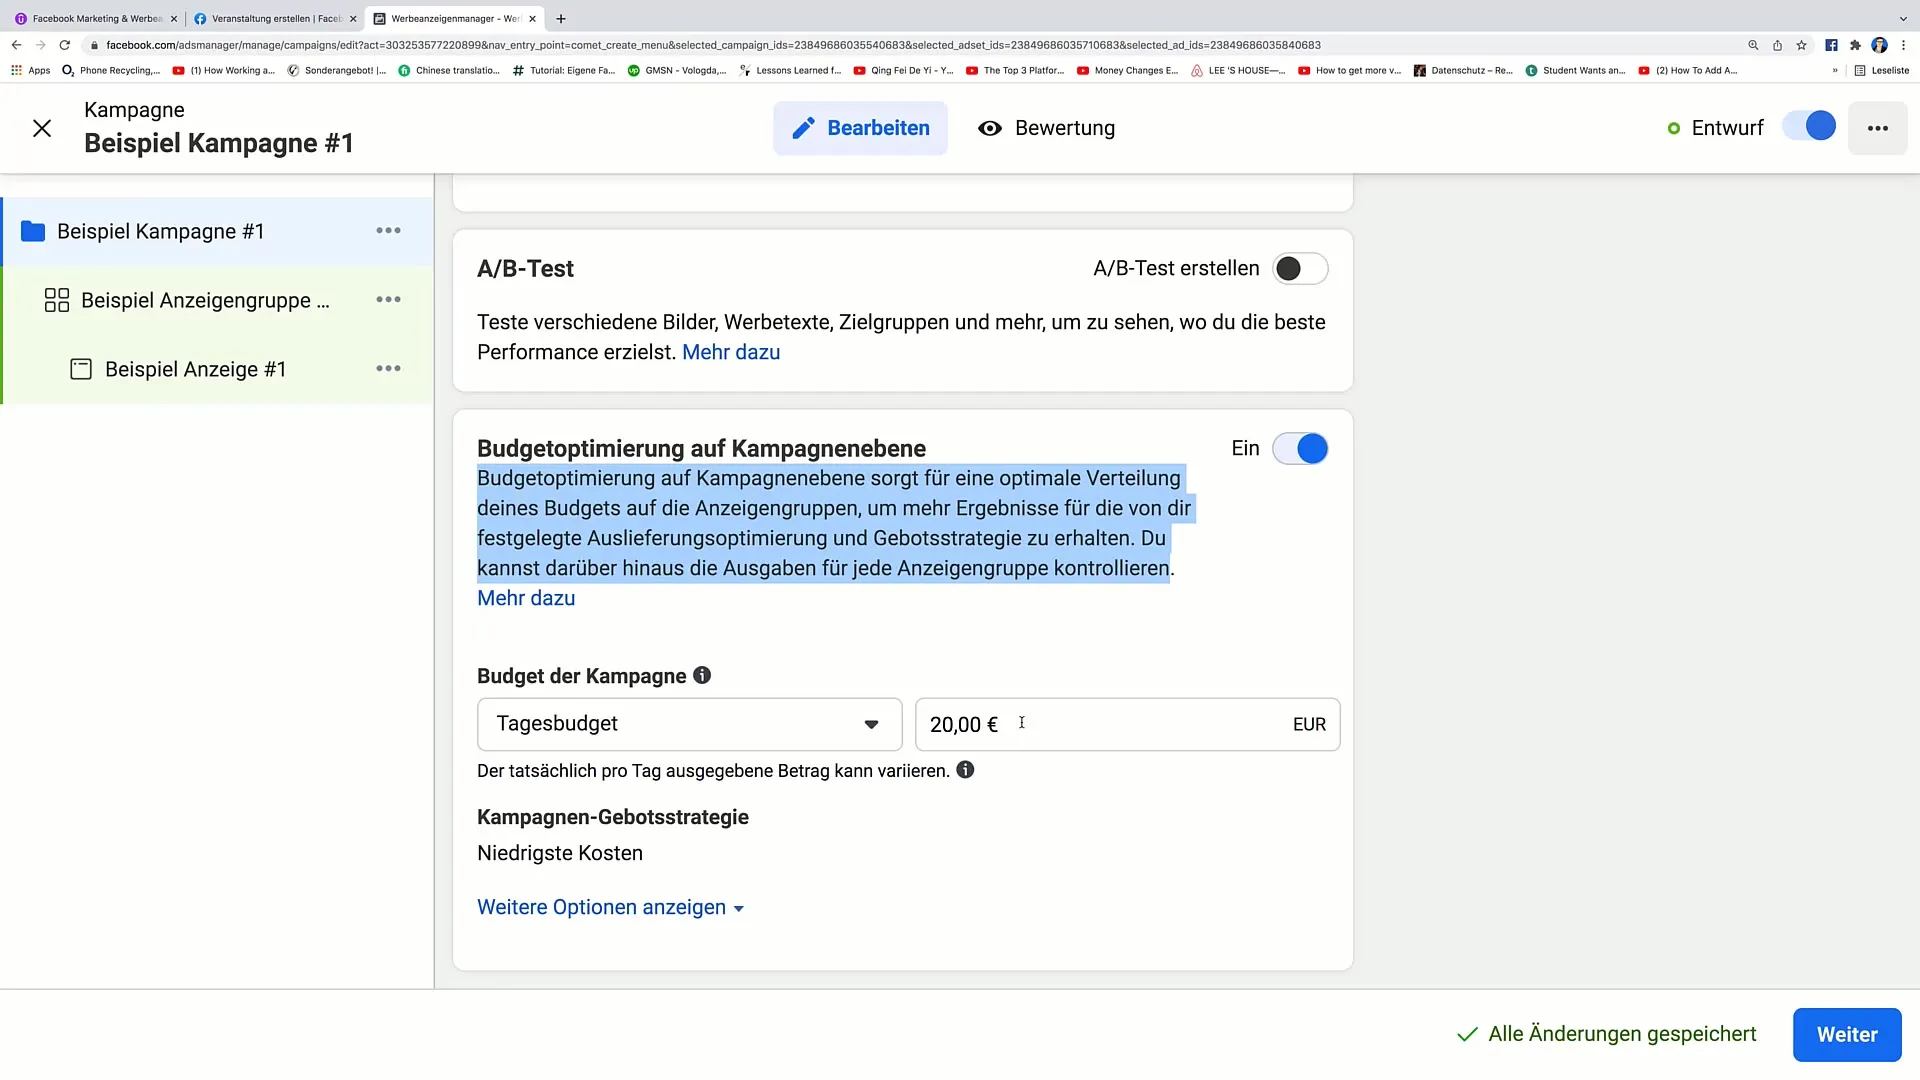Disable the Budgetoptimierung auf Kampagnenebene toggle
This screenshot has width=1920, height=1080.
pos(1303,448)
